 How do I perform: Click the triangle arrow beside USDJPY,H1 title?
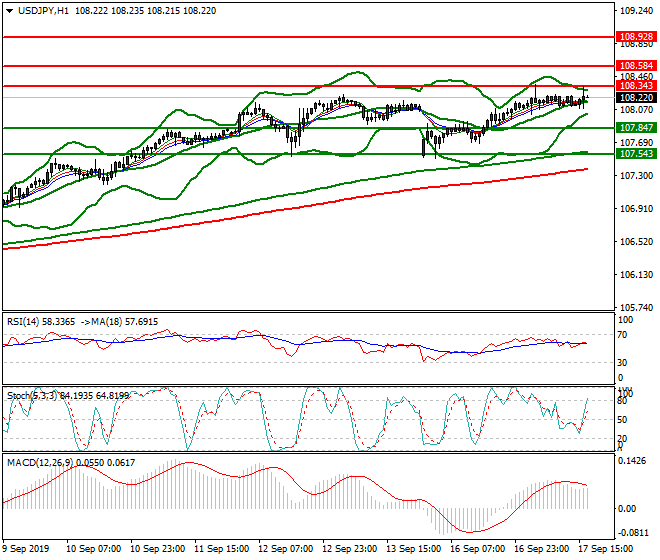10,11
